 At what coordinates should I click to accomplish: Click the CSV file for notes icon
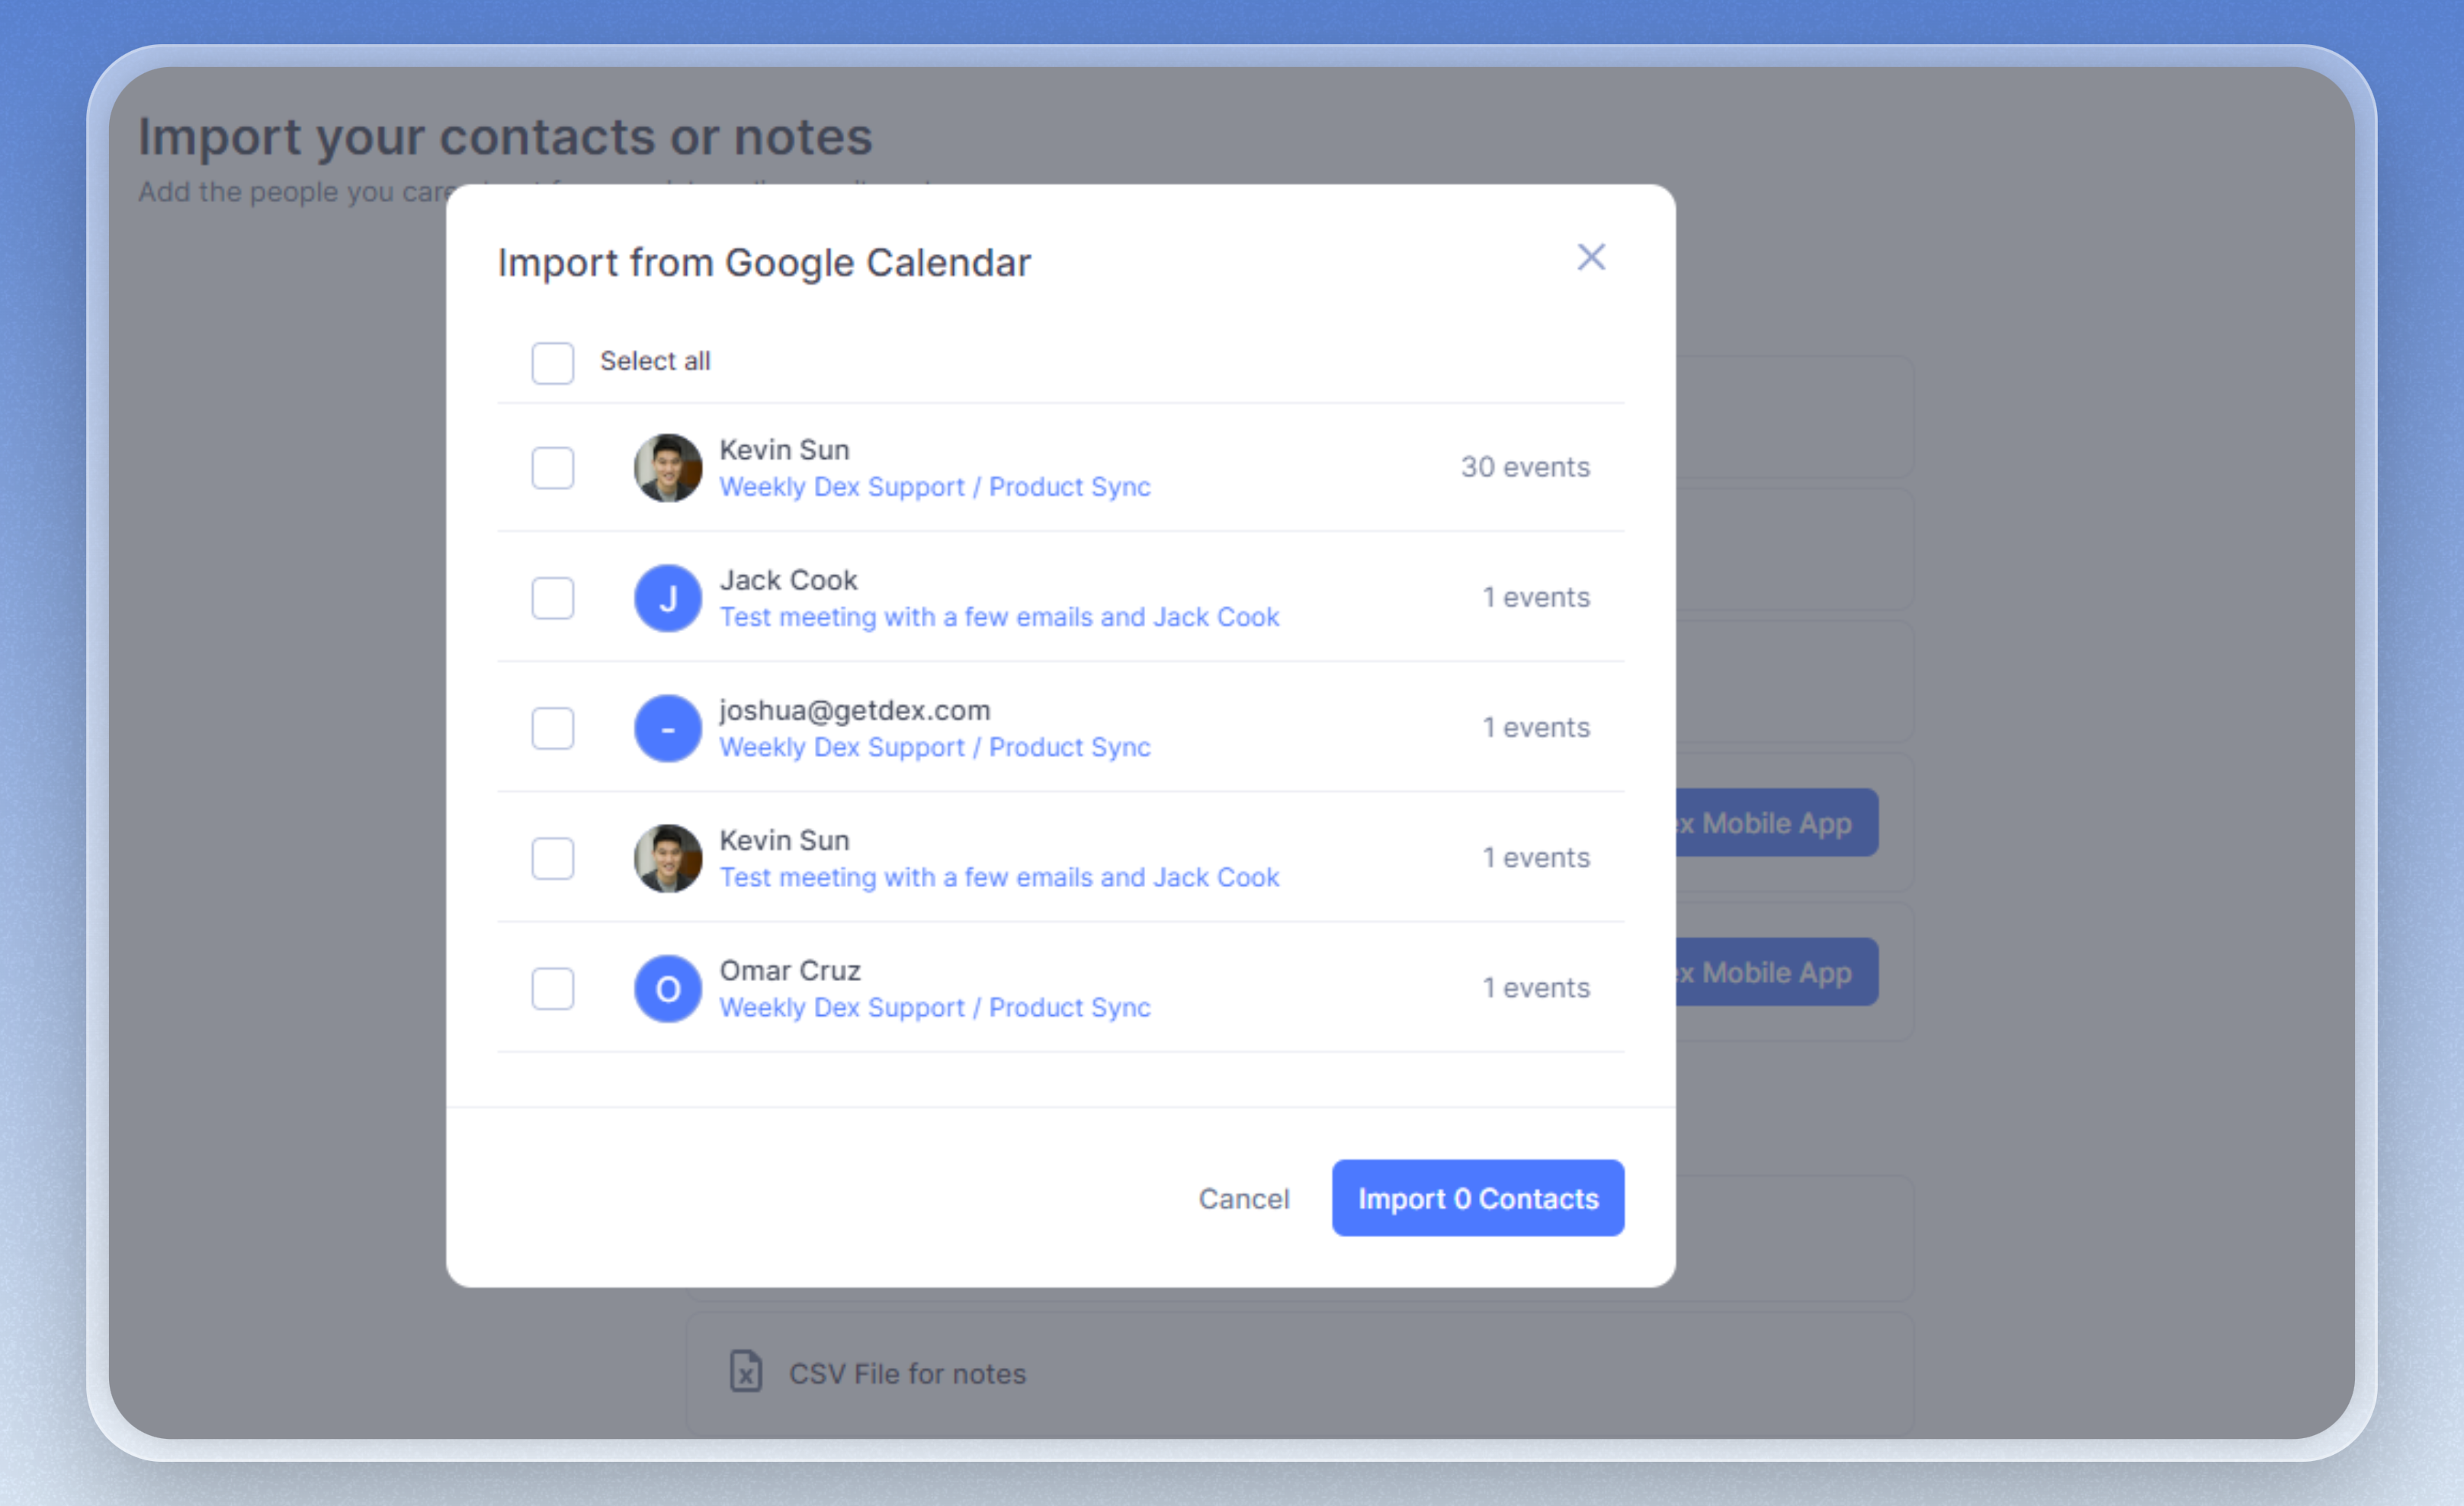[x=745, y=1371]
